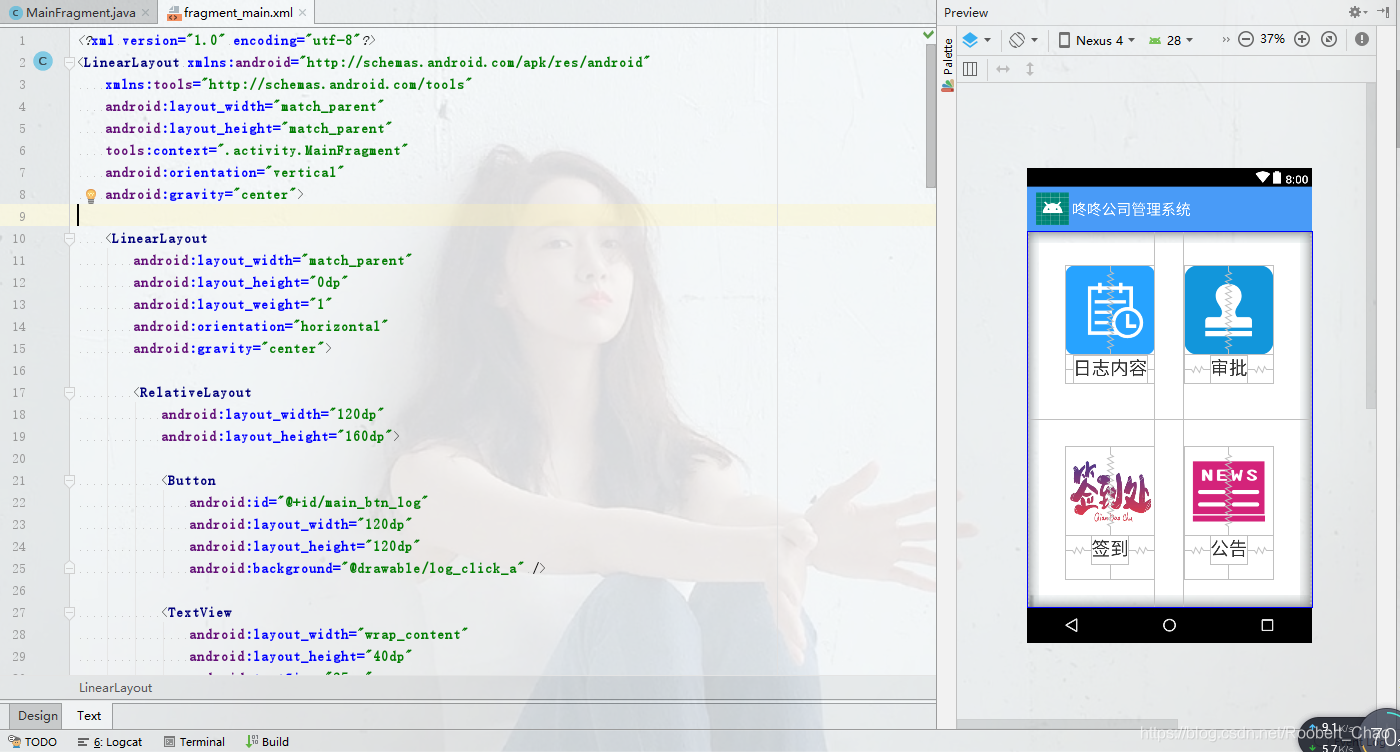This screenshot has width=1400, height=752.
Task: Select the sign-in image button in preview
Action: (x=1110, y=491)
